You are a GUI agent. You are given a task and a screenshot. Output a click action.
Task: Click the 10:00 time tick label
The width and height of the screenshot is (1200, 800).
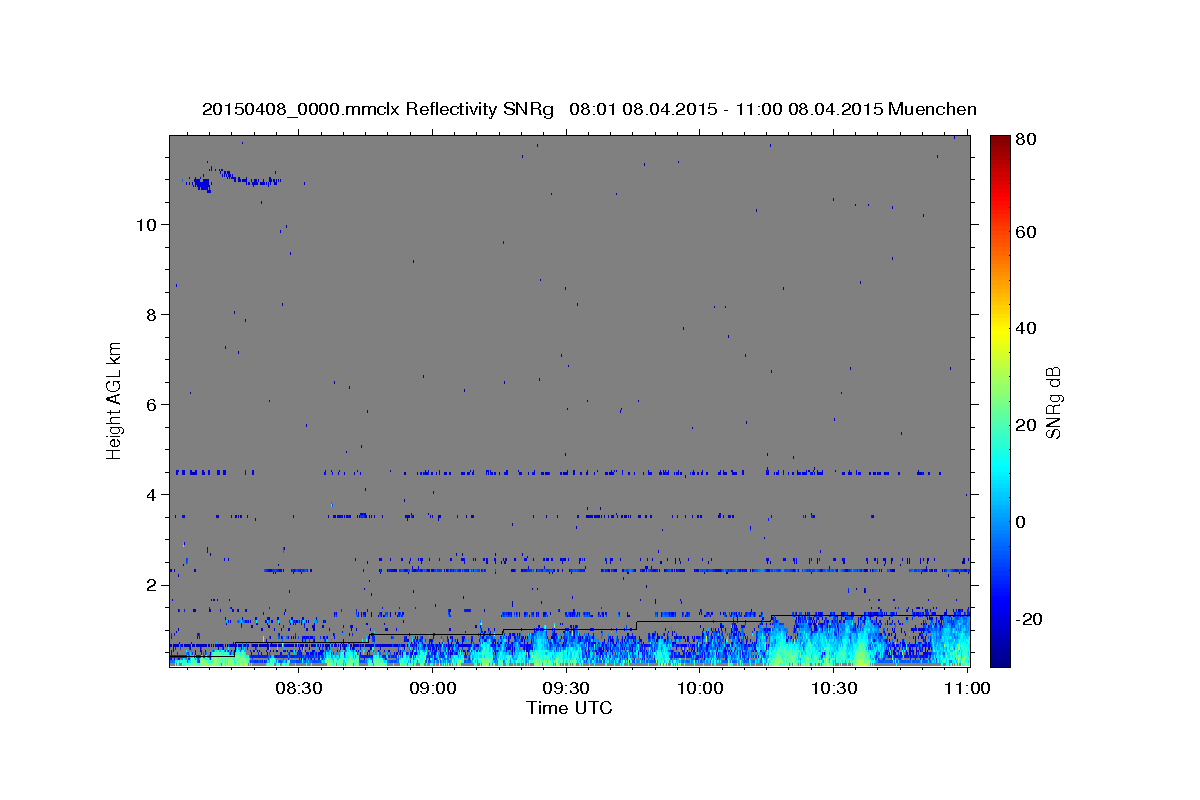coord(700,688)
